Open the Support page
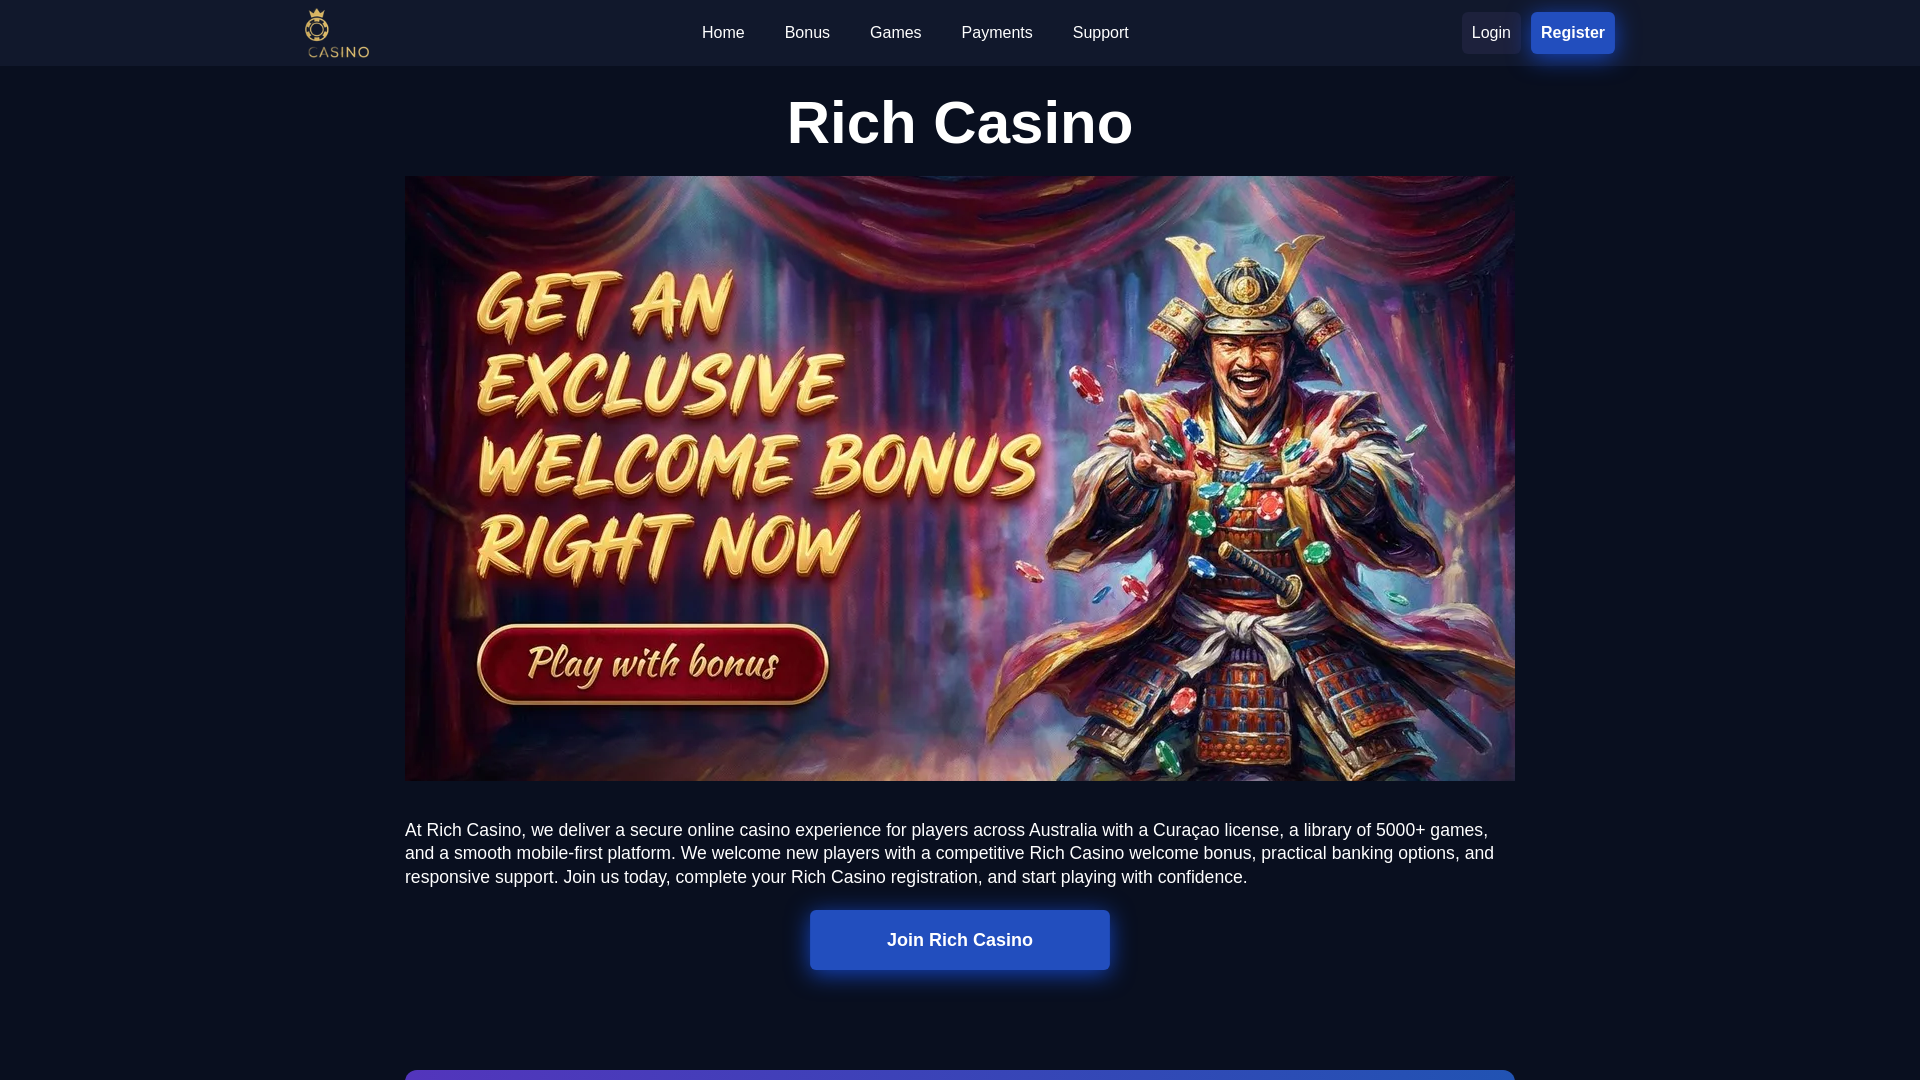1920x1080 pixels. 1100,33
